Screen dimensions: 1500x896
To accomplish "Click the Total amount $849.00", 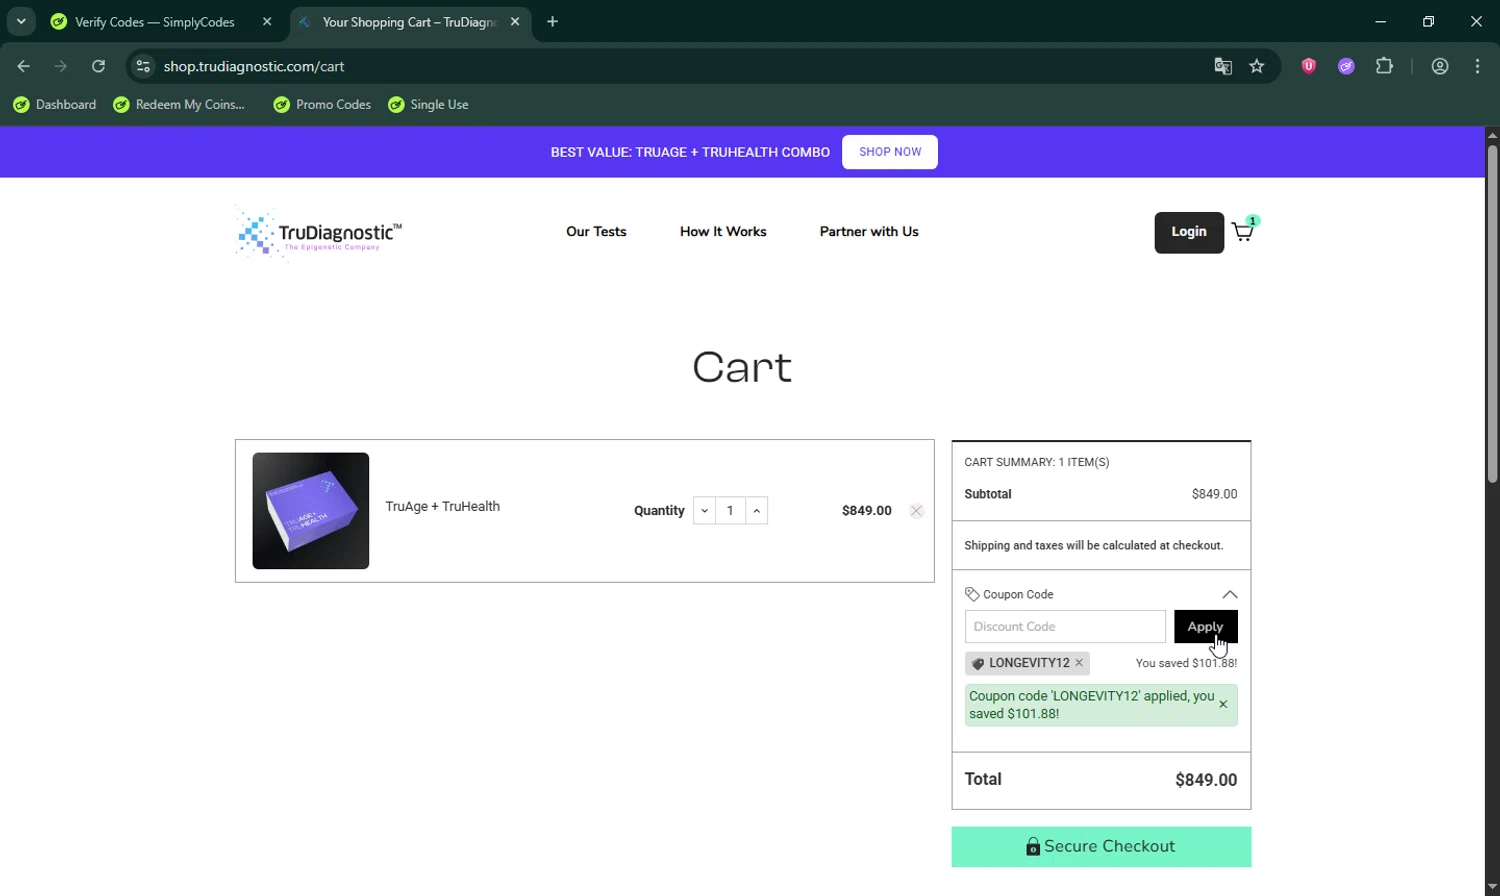I will click(1206, 780).
